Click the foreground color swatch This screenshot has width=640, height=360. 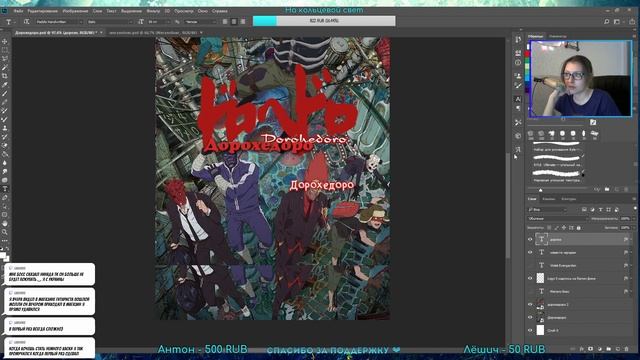[x=3, y=256]
